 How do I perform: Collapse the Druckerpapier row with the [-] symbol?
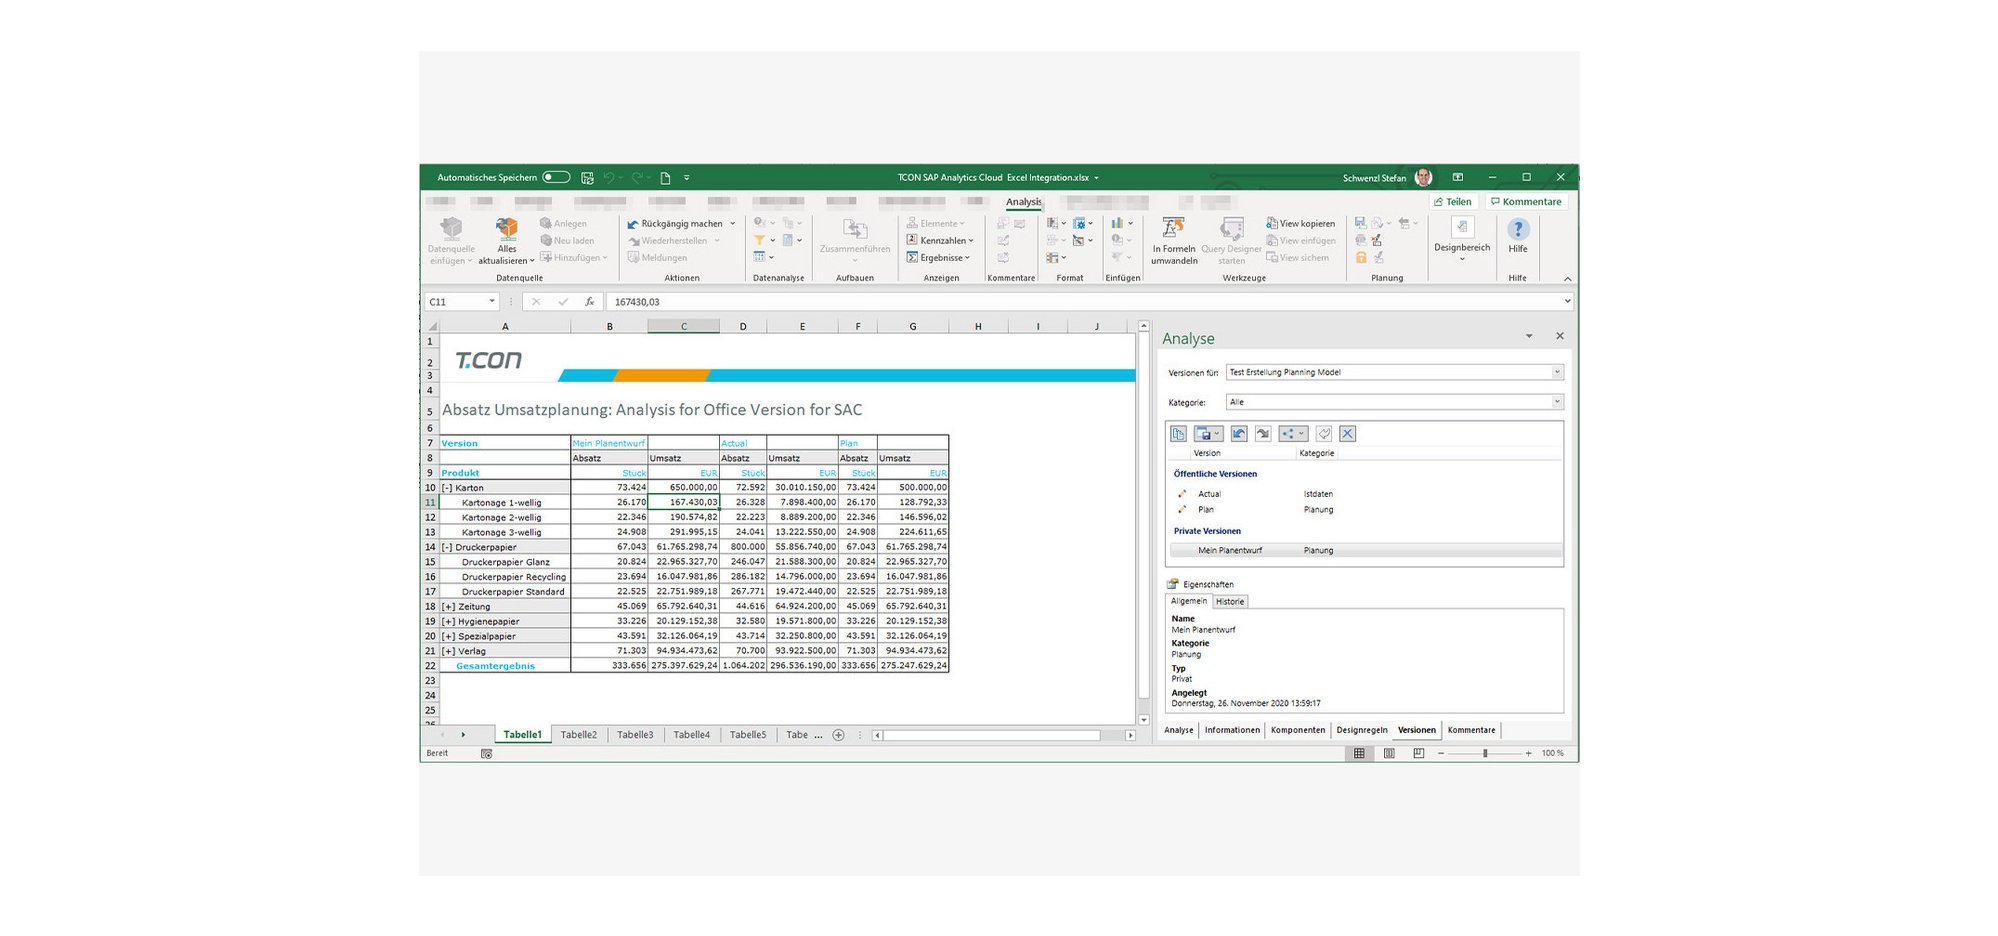(x=447, y=547)
